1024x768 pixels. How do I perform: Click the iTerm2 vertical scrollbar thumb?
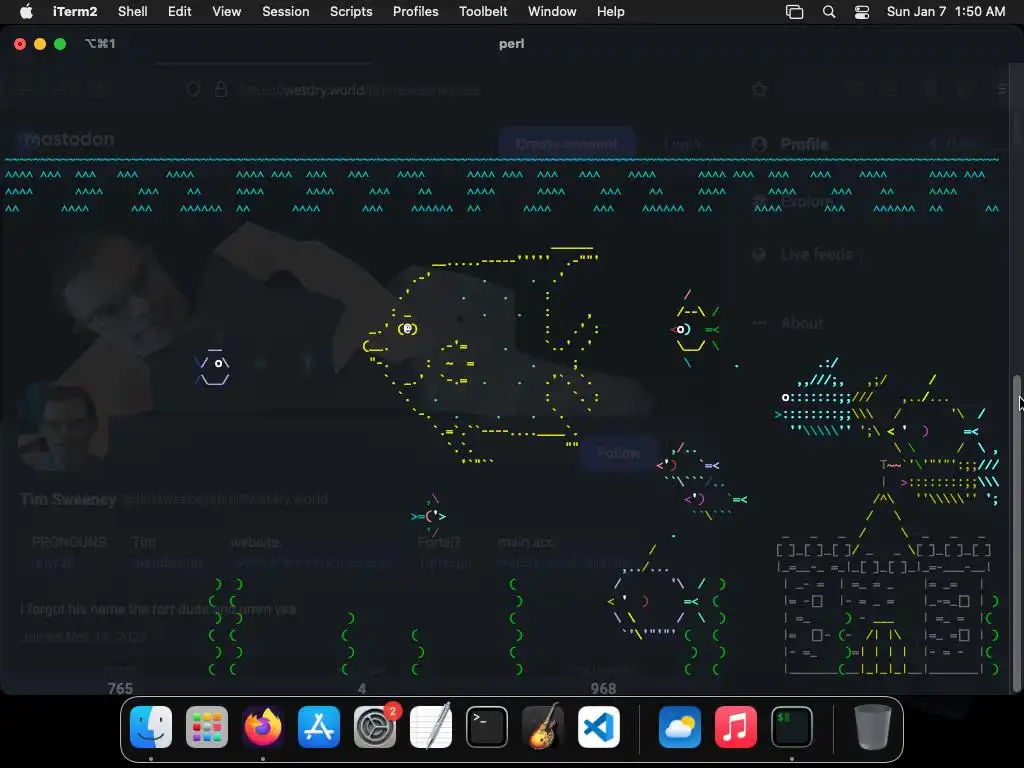[x=1016, y=533]
